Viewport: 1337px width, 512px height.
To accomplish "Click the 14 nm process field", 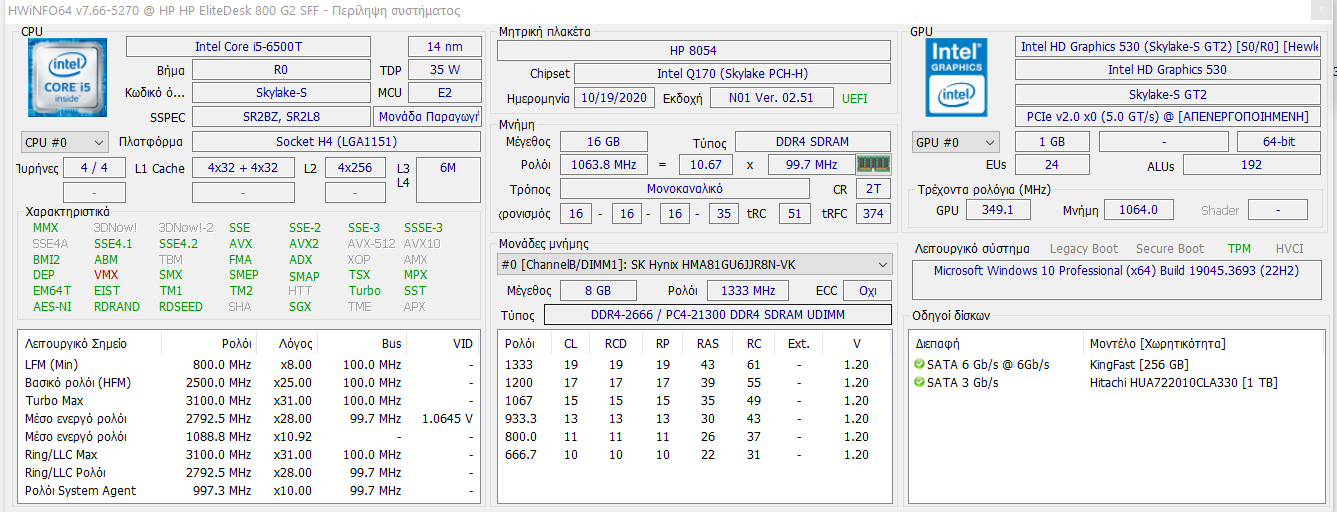I will (x=445, y=47).
